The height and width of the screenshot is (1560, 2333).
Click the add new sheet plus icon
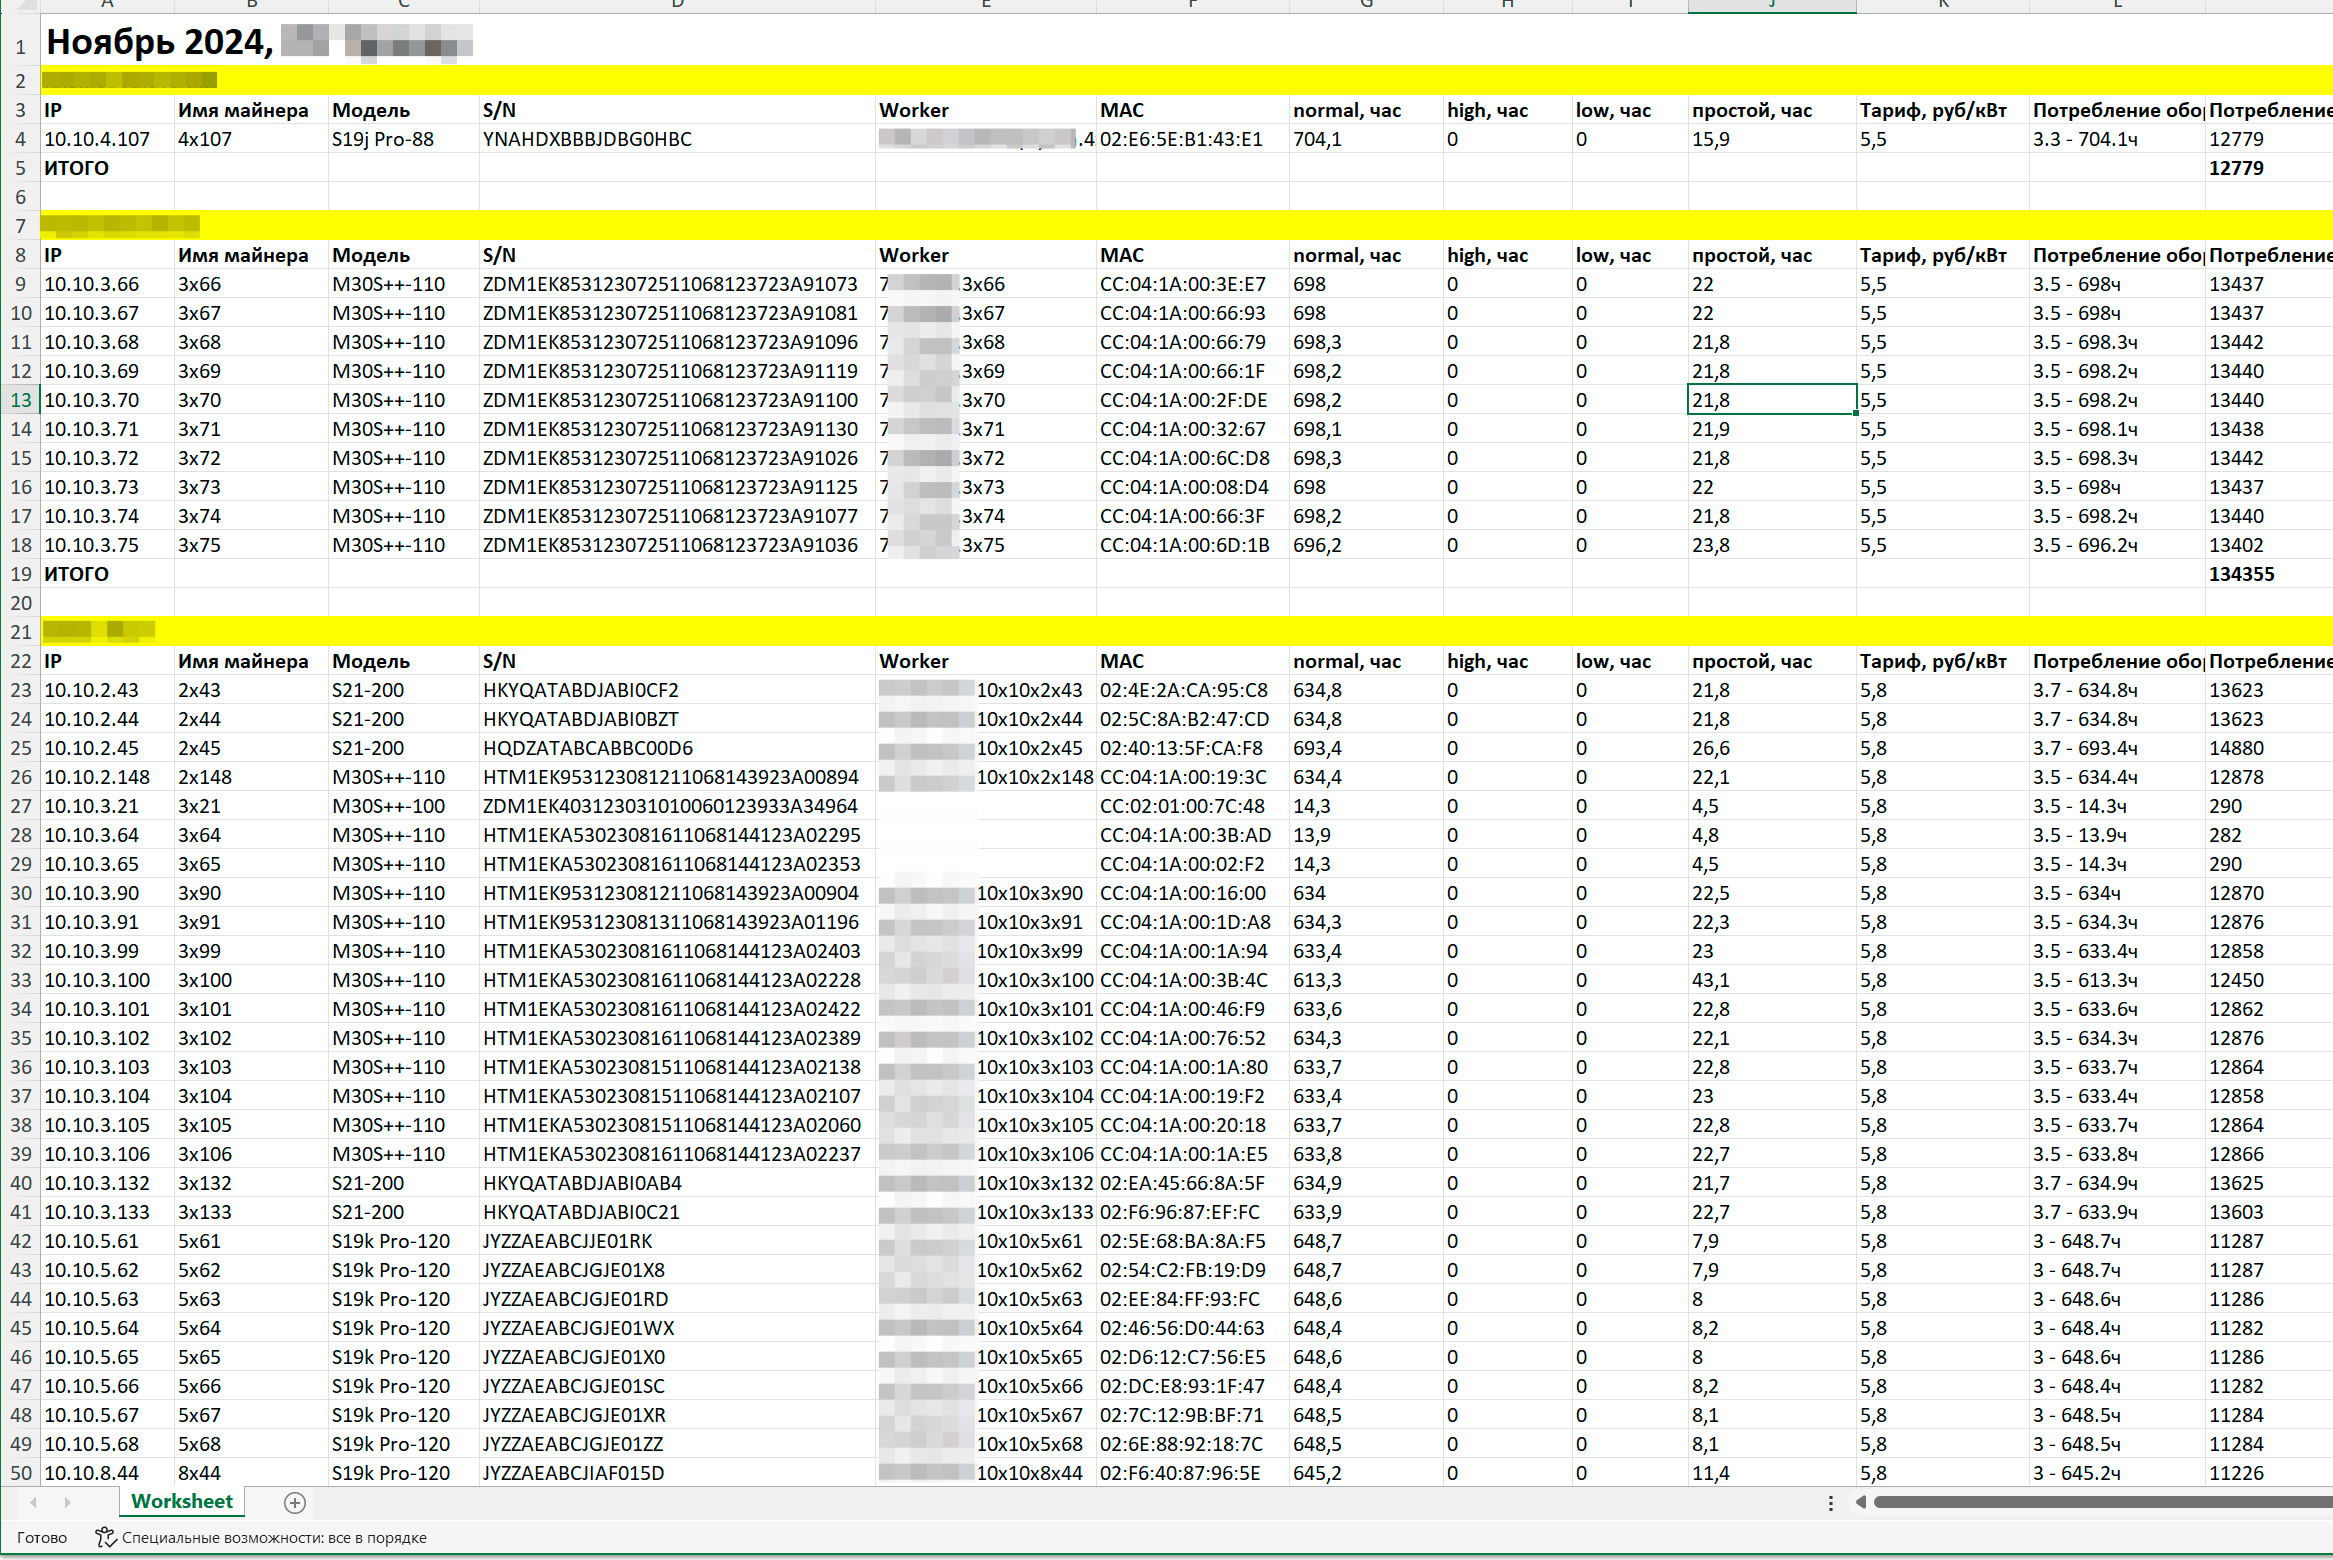pyautogui.click(x=294, y=1502)
